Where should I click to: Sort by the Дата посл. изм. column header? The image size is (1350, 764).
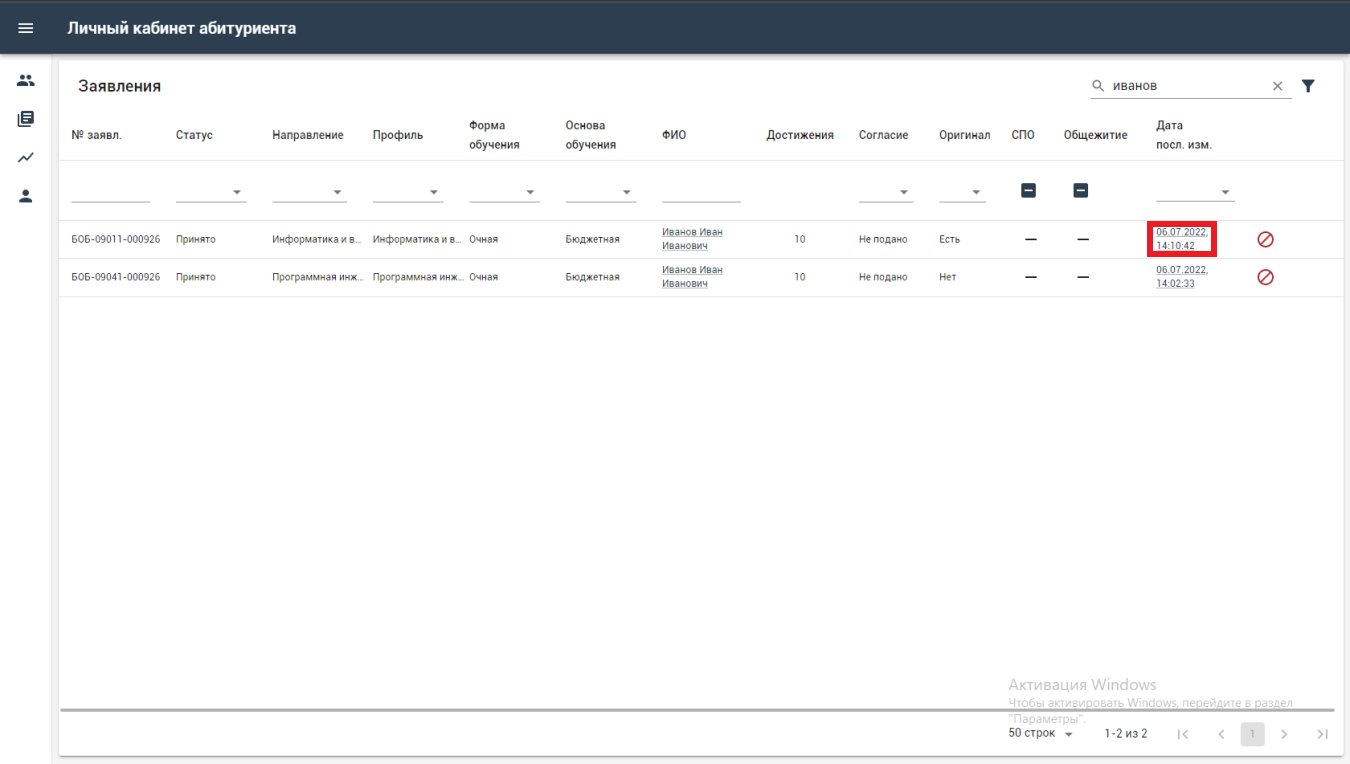(1184, 135)
